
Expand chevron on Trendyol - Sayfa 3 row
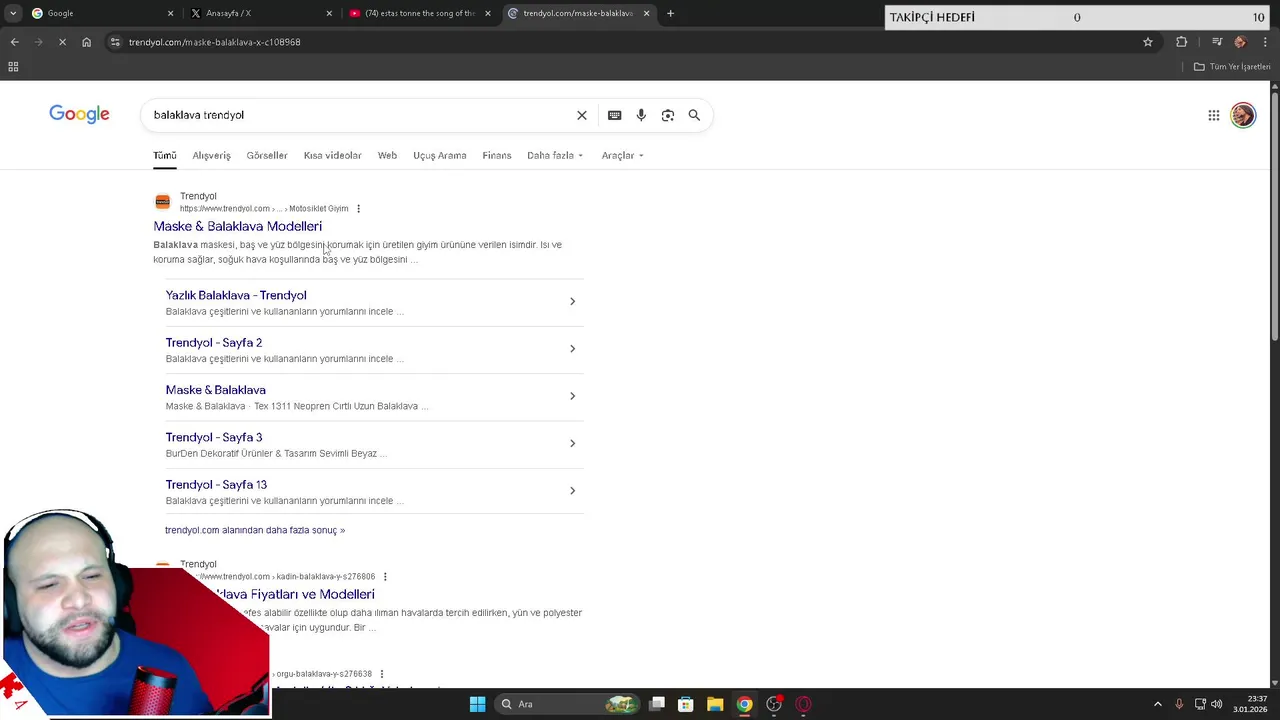(x=572, y=443)
